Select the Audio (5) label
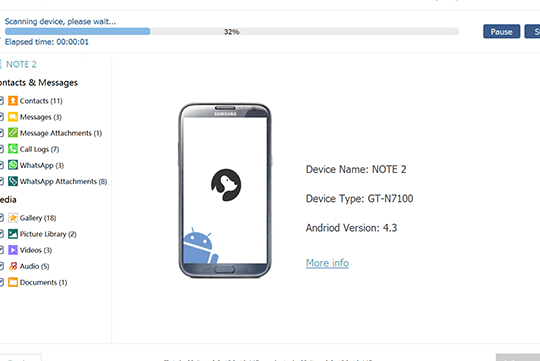The height and width of the screenshot is (361, 540). pyautogui.click(x=34, y=266)
